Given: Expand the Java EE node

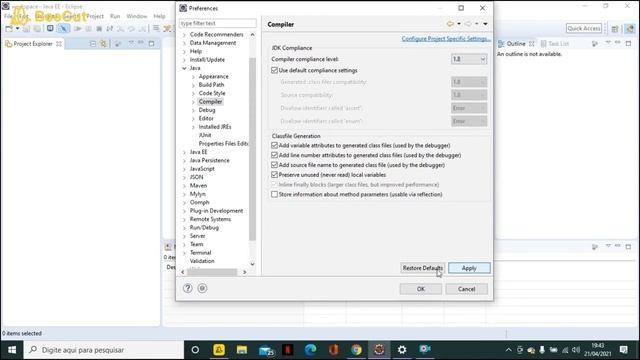Looking at the screenshot, I should [x=184, y=152].
